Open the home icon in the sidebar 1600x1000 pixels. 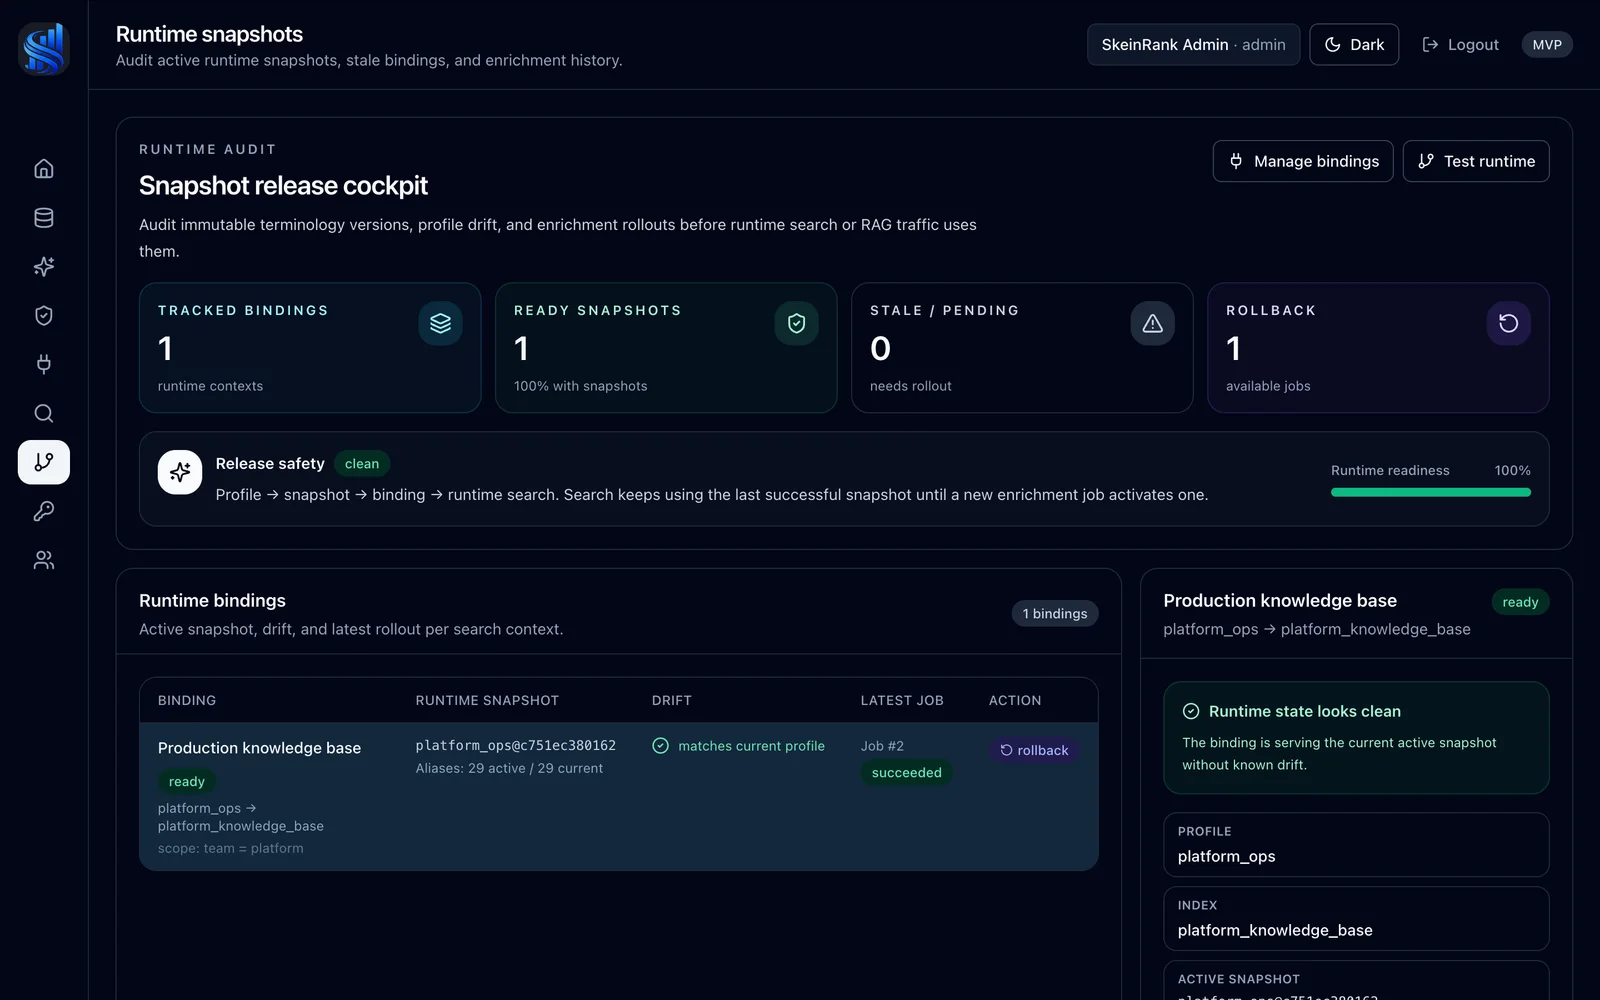pos(44,168)
